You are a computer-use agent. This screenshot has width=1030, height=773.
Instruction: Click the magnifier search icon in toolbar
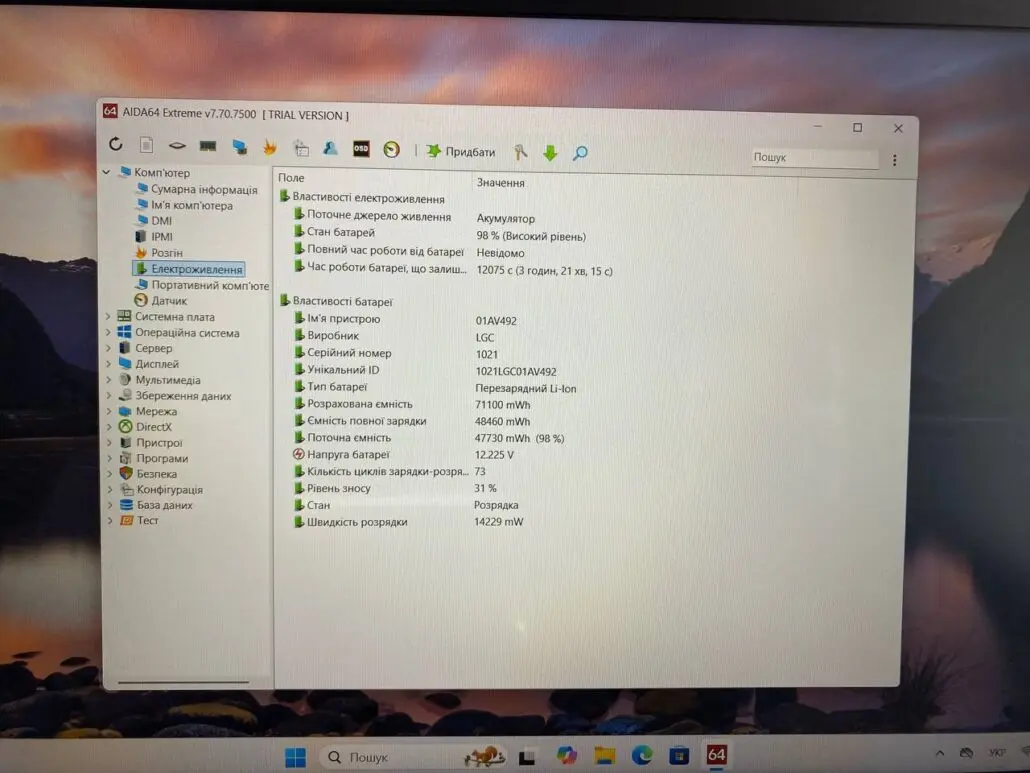pos(580,153)
